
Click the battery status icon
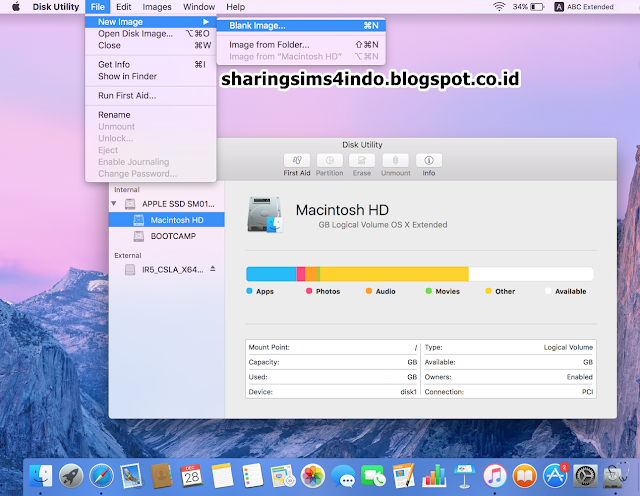(538, 7)
